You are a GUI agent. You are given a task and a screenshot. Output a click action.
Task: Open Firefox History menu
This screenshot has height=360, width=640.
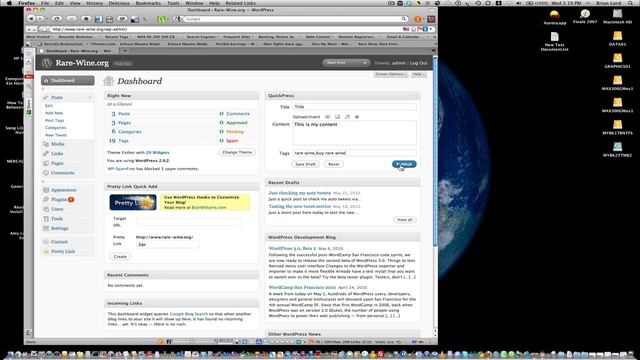(94, 3)
